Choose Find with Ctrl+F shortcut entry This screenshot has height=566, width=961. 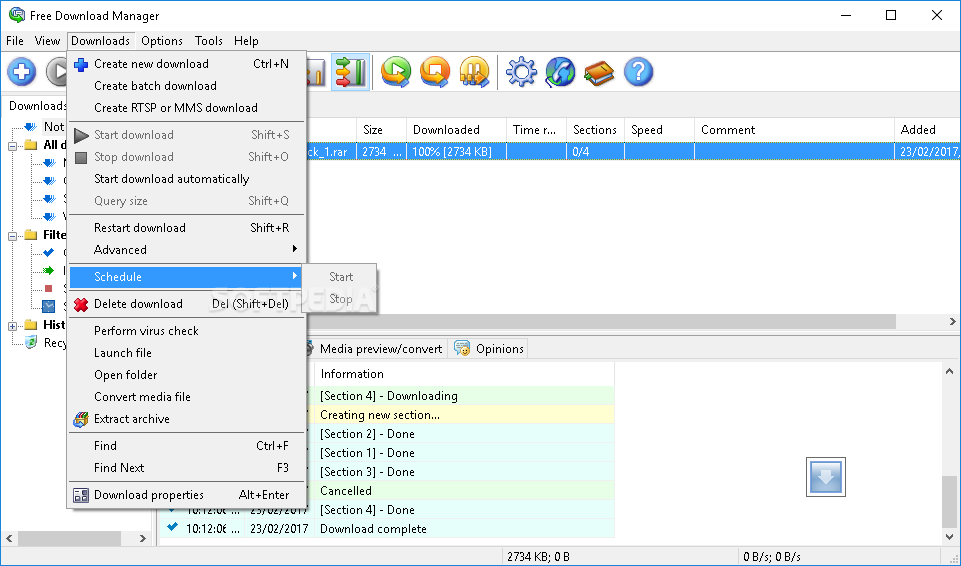187,446
